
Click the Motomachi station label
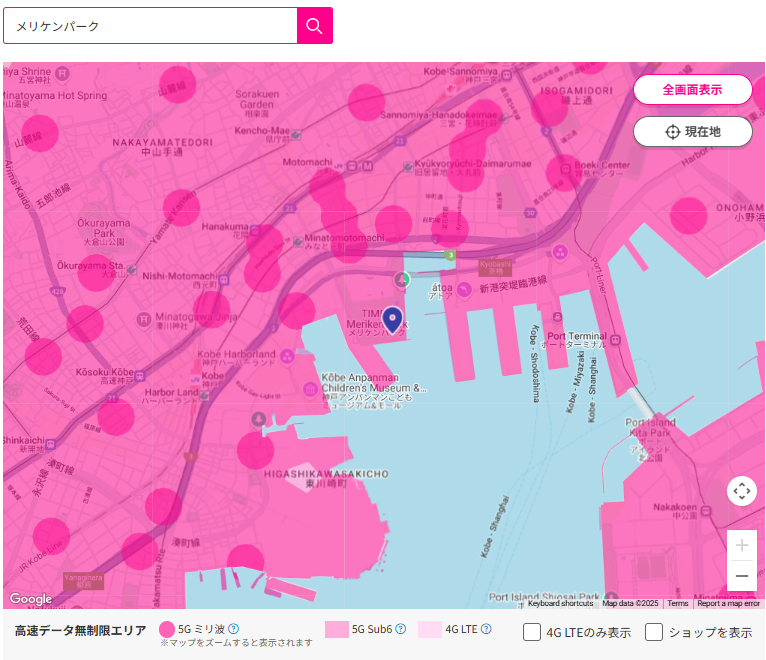click(x=307, y=162)
